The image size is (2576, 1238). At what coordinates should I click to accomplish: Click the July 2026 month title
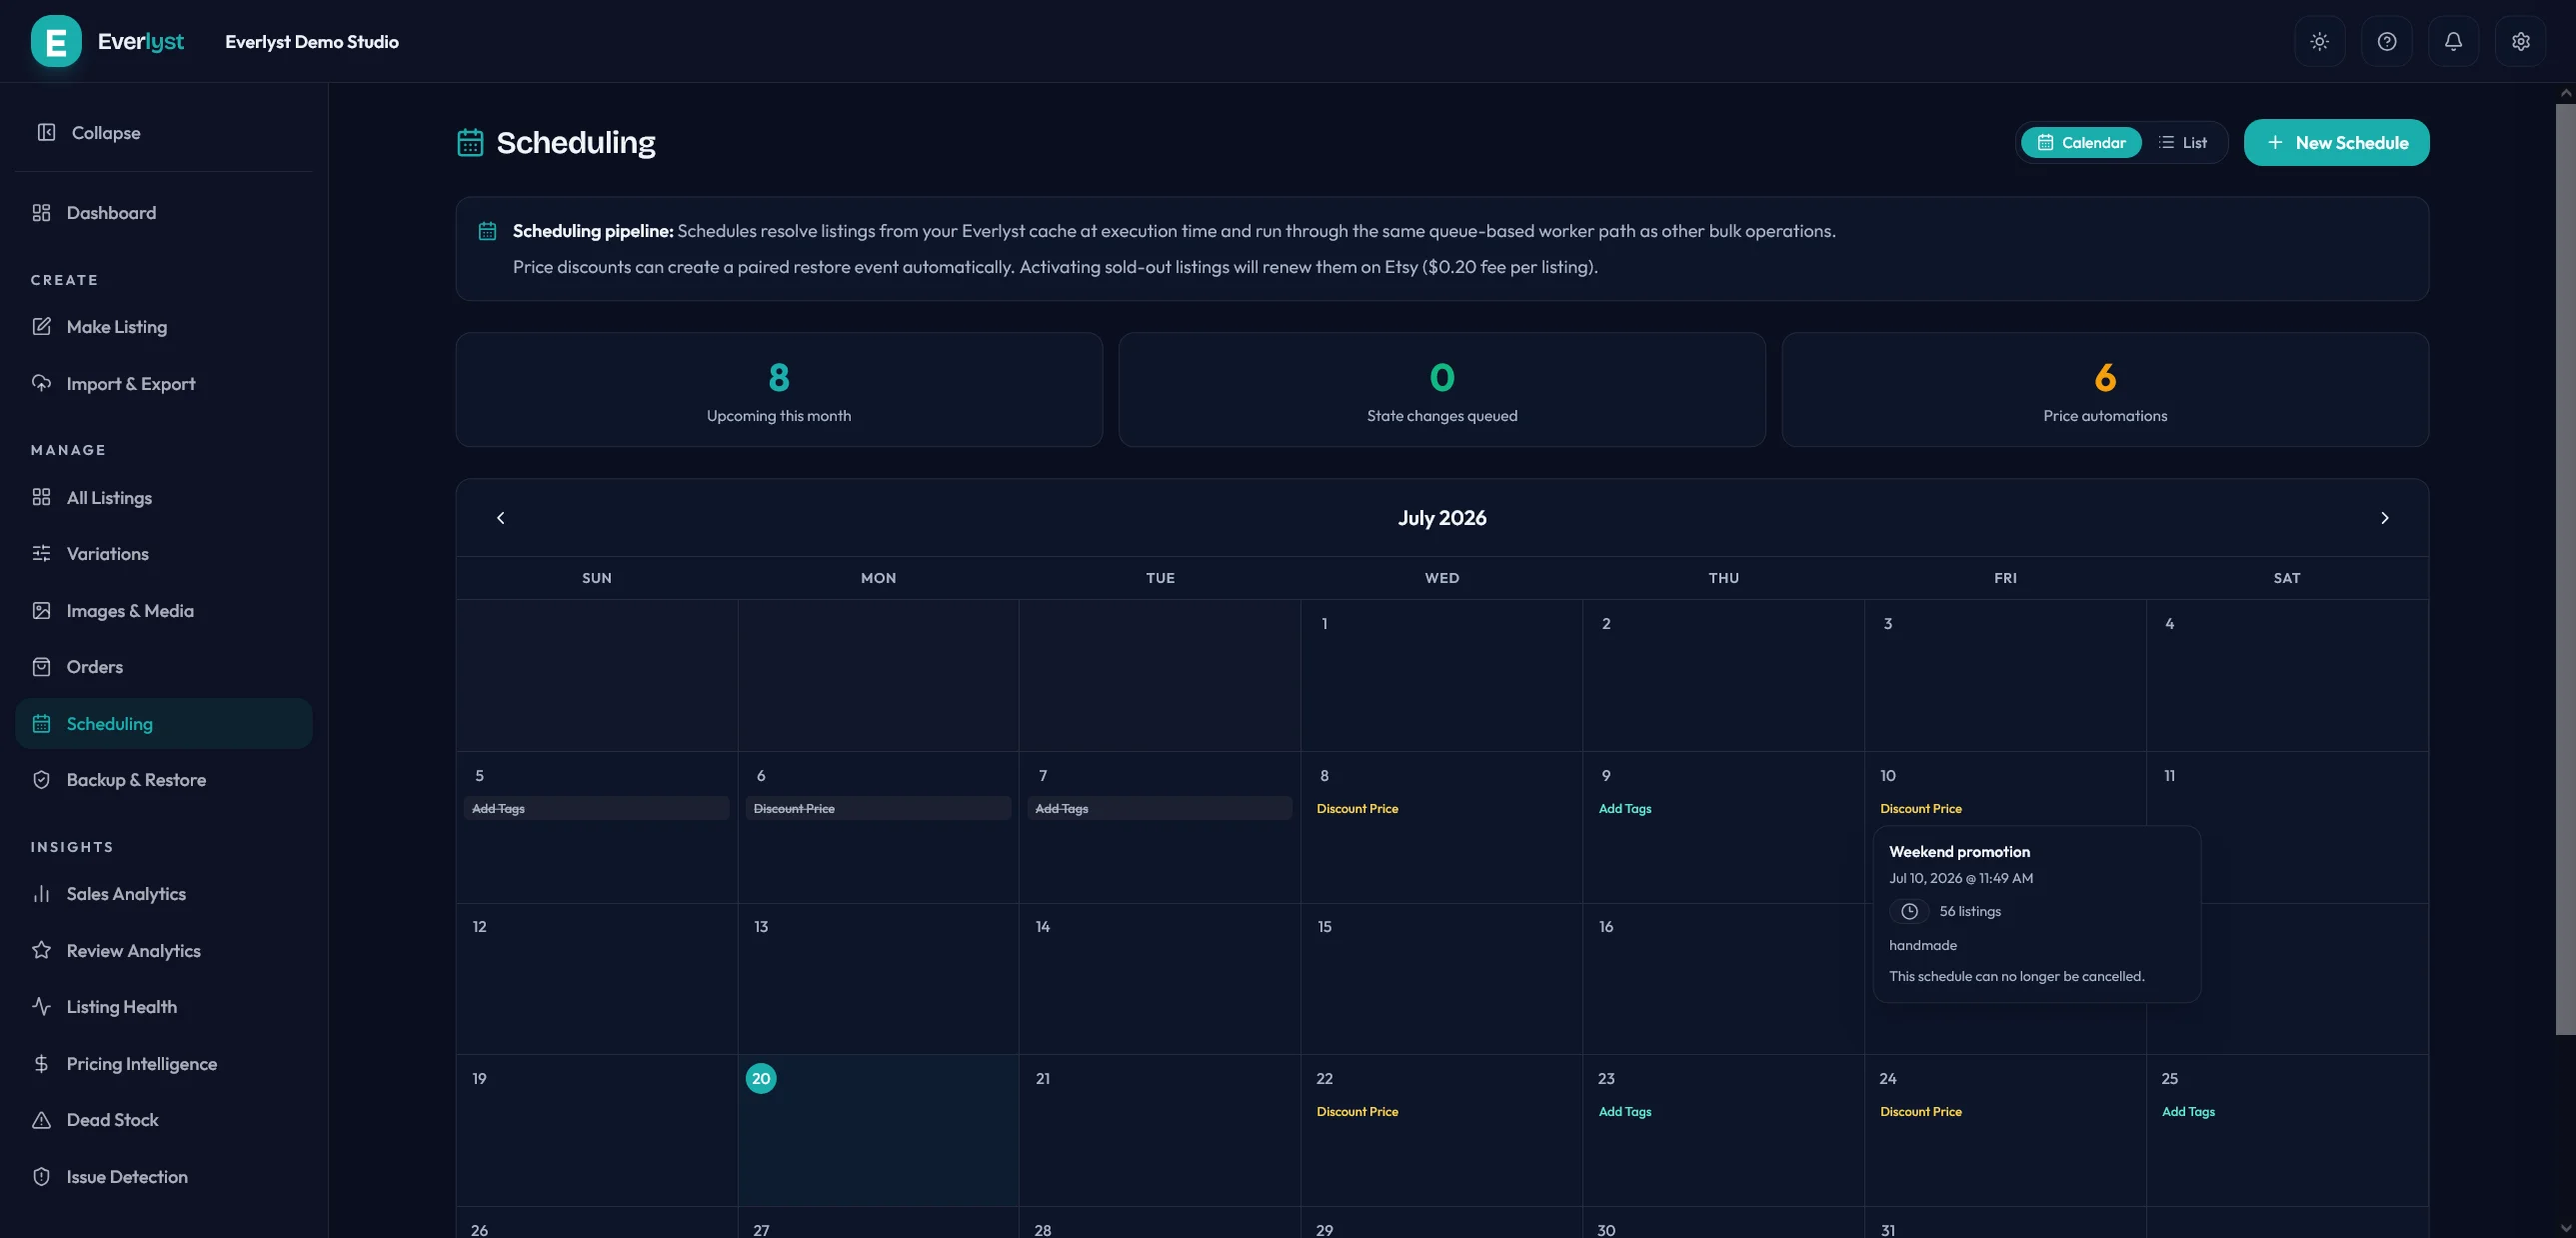tap(1442, 517)
